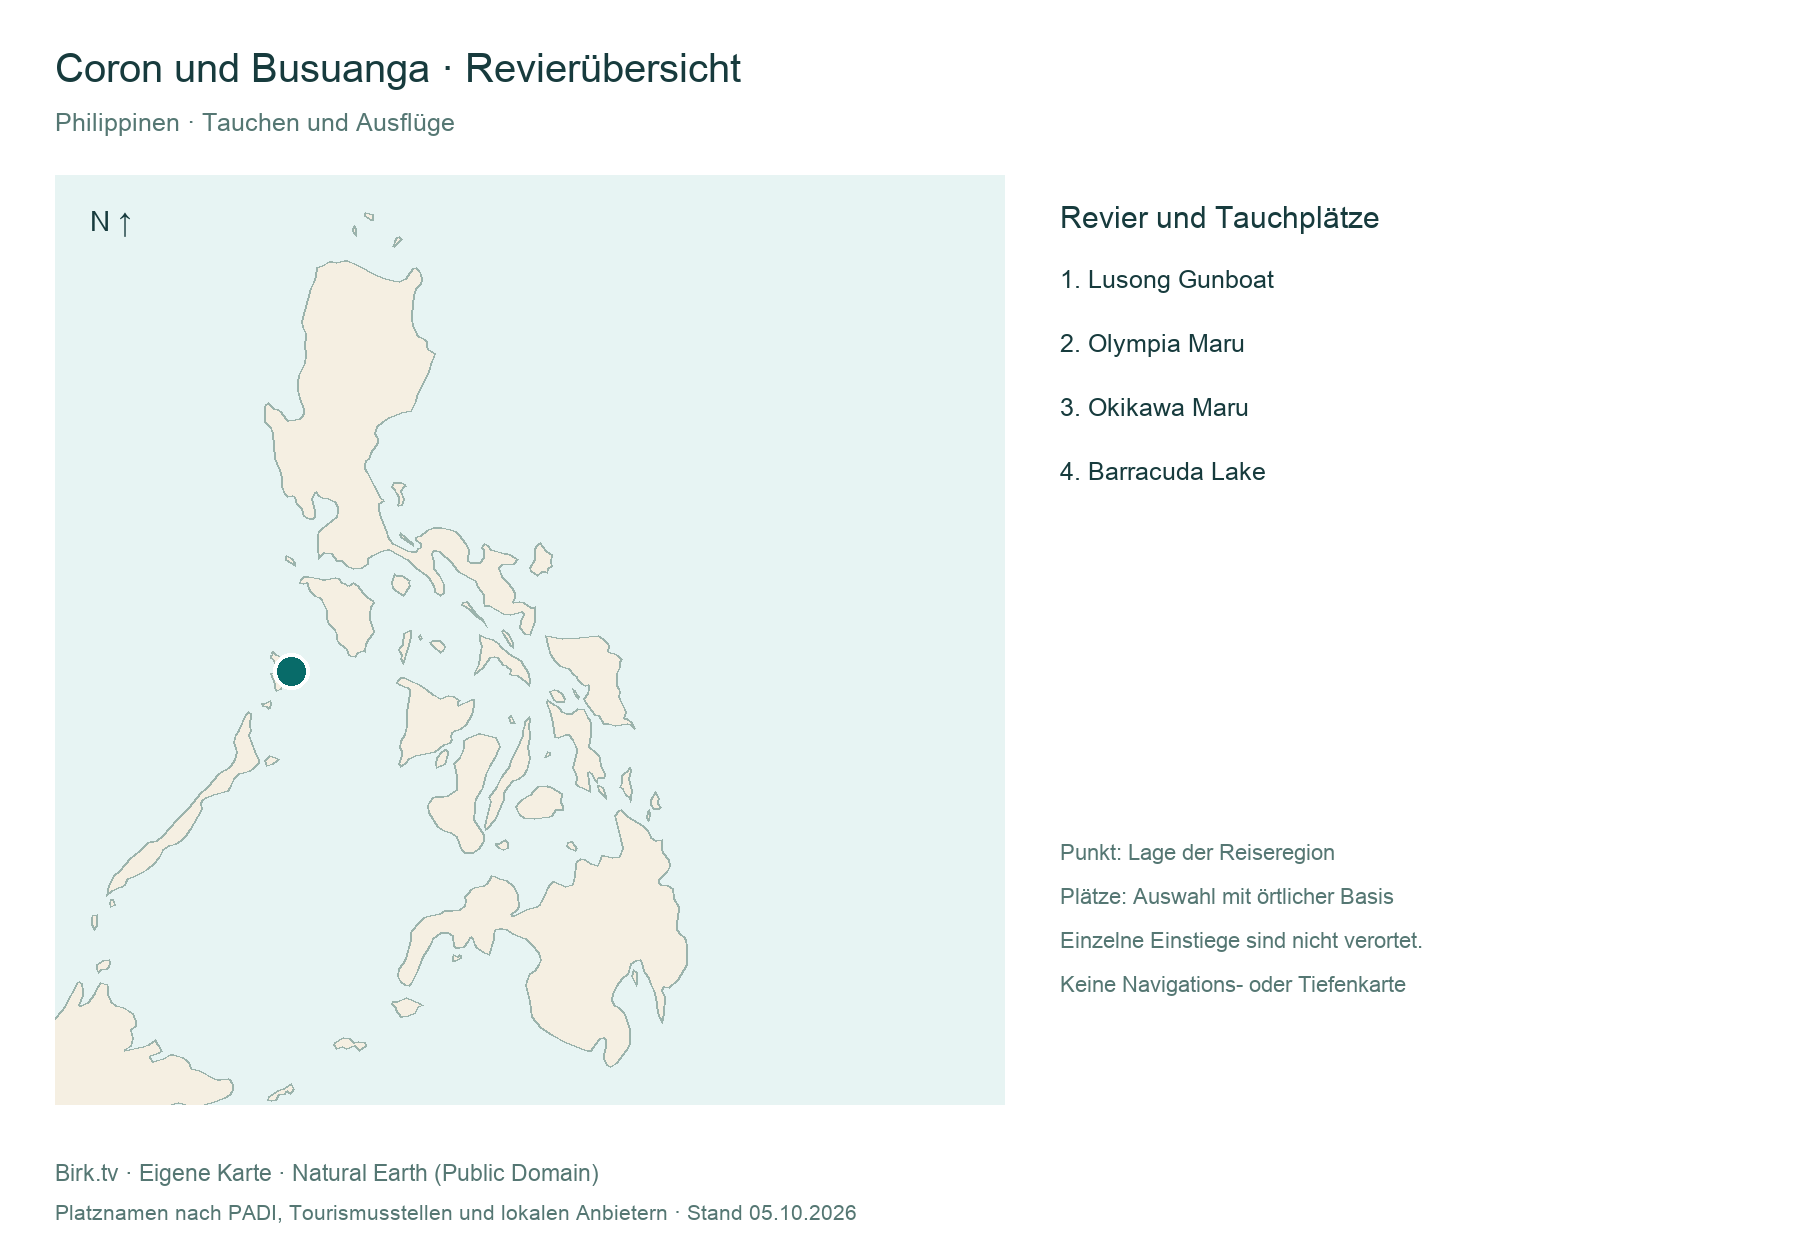Image resolution: width=1800 pixels, height=1250 pixels.
Task: Click the Birk.tv Natural Earth credit line
Action: click(x=327, y=1173)
